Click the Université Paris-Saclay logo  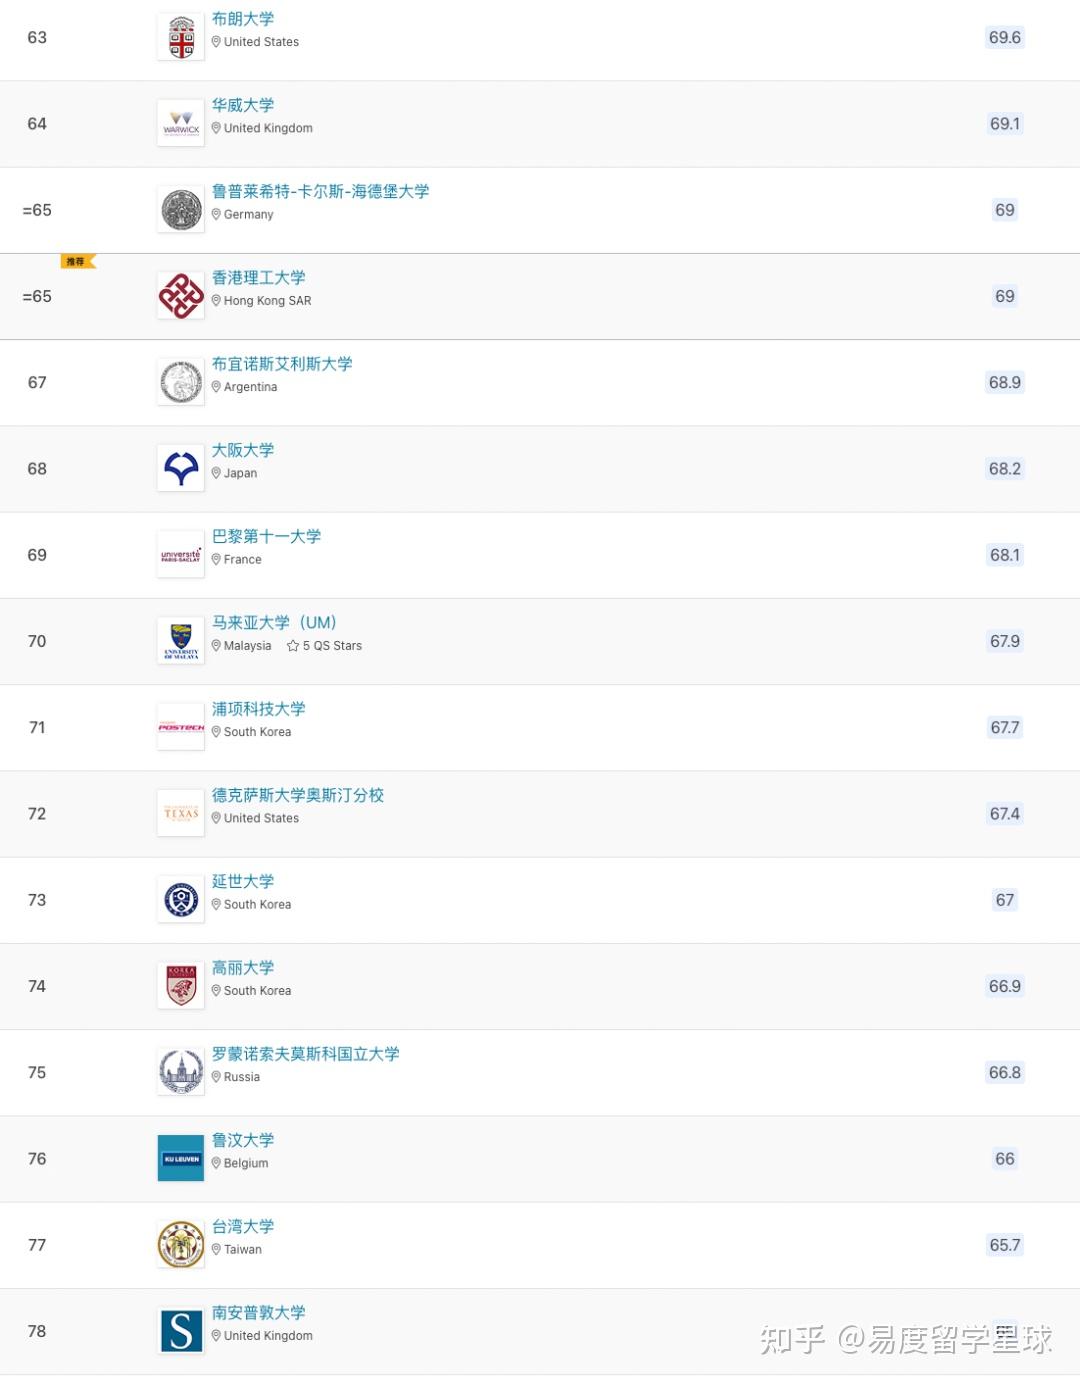[181, 556]
